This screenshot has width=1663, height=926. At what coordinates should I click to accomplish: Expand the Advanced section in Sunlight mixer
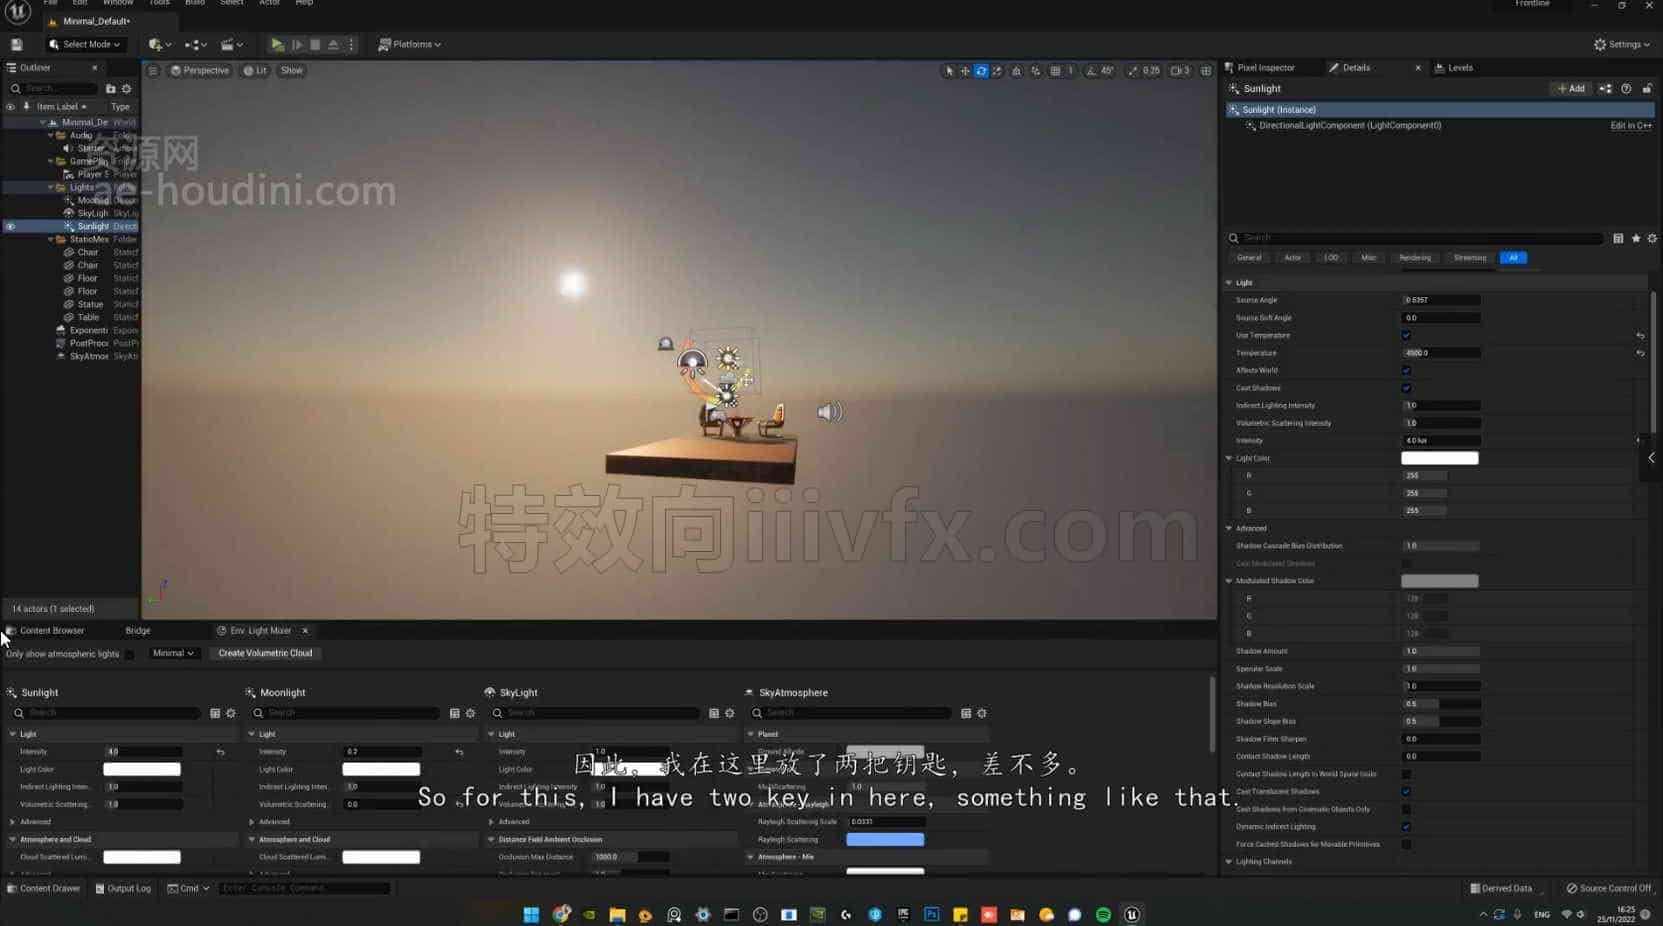(x=13, y=822)
